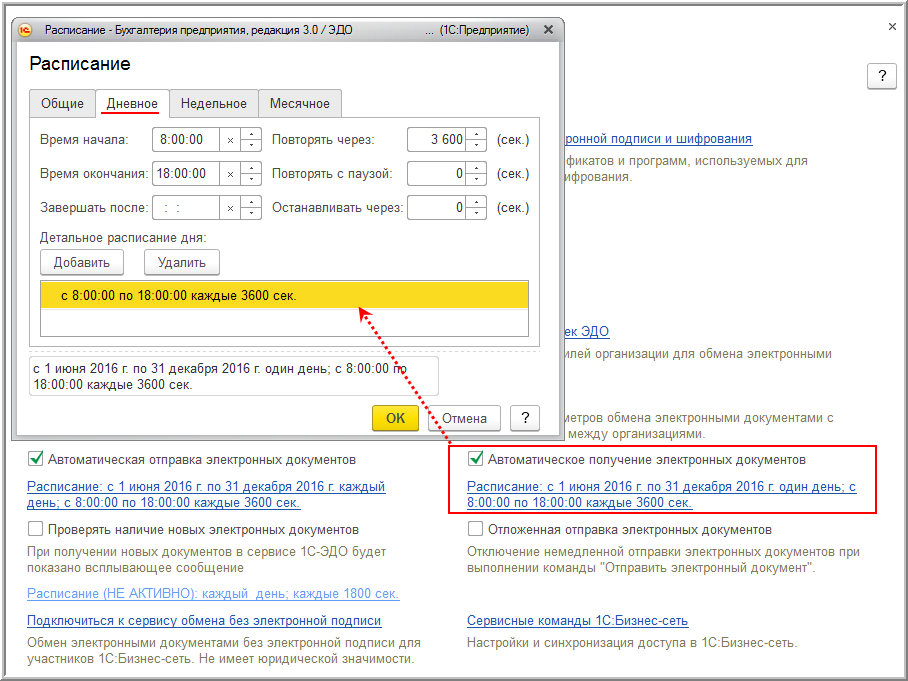Open help with the ? button in Расписание dialog
The image size is (908, 681).
(x=525, y=418)
